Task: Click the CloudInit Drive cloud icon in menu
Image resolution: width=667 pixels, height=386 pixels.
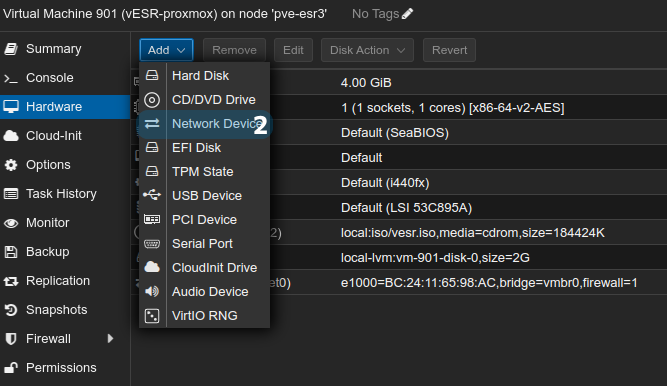Action: (x=152, y=267)
